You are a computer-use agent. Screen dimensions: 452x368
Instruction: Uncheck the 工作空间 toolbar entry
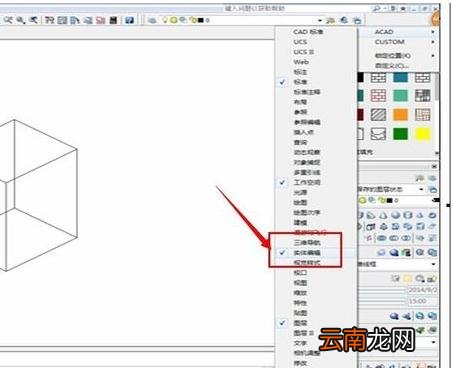(315, 183)
